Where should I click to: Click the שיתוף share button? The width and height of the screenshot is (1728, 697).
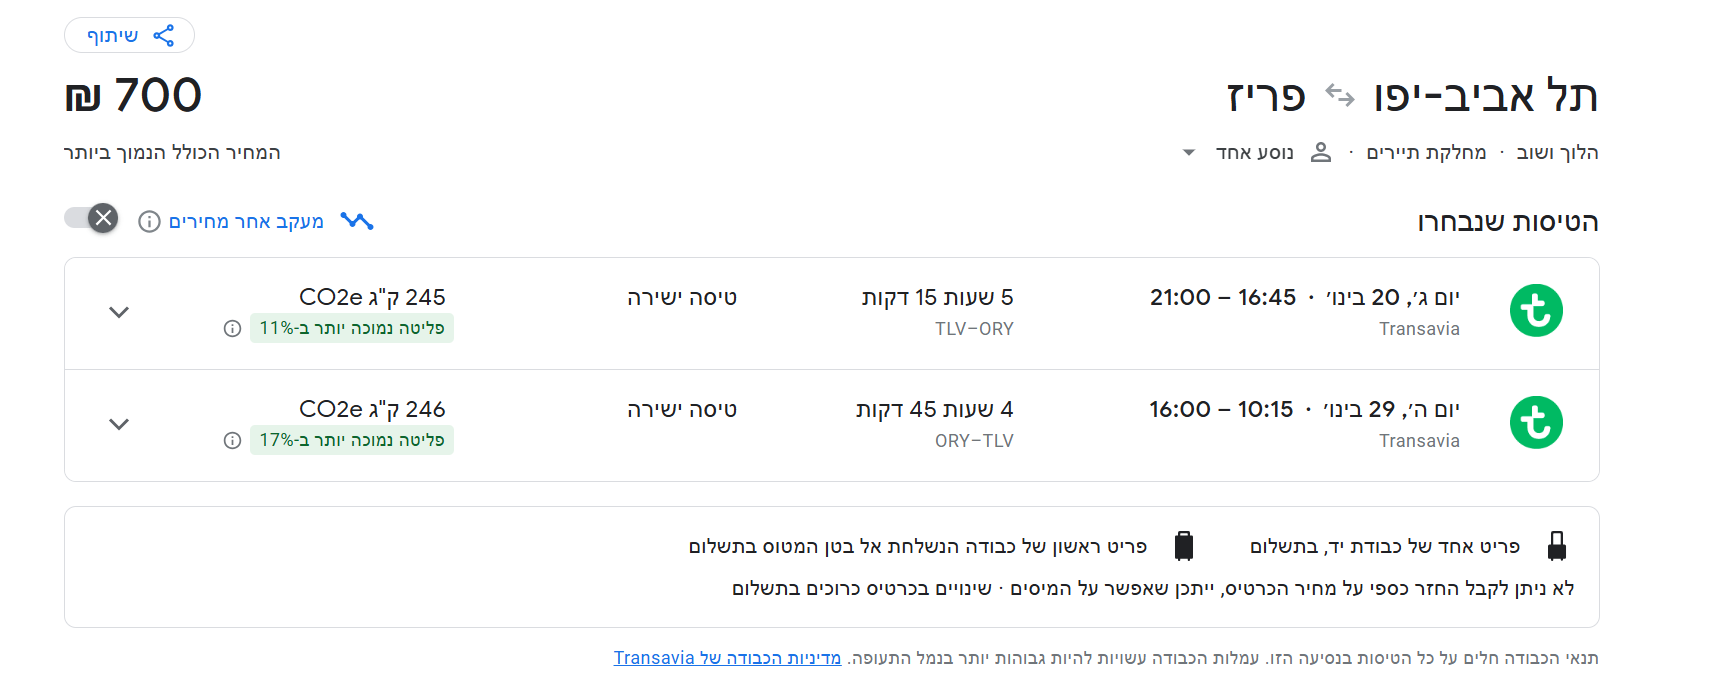(x=130, y=34)
